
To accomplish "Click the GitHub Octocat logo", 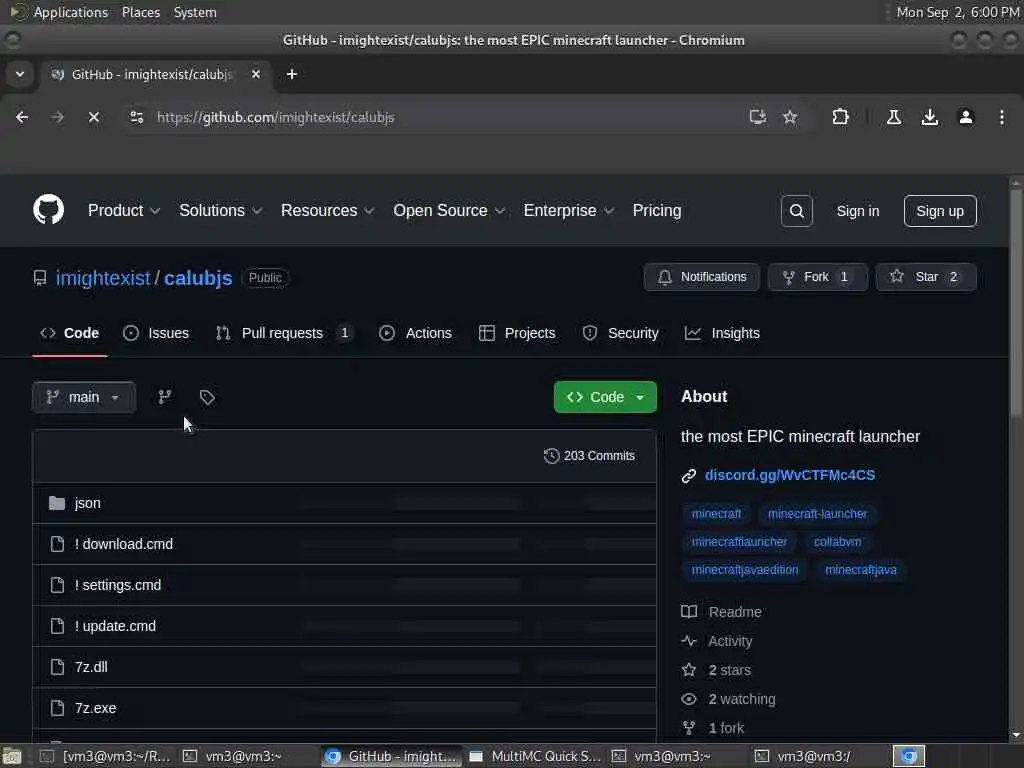I will (48, 210).
